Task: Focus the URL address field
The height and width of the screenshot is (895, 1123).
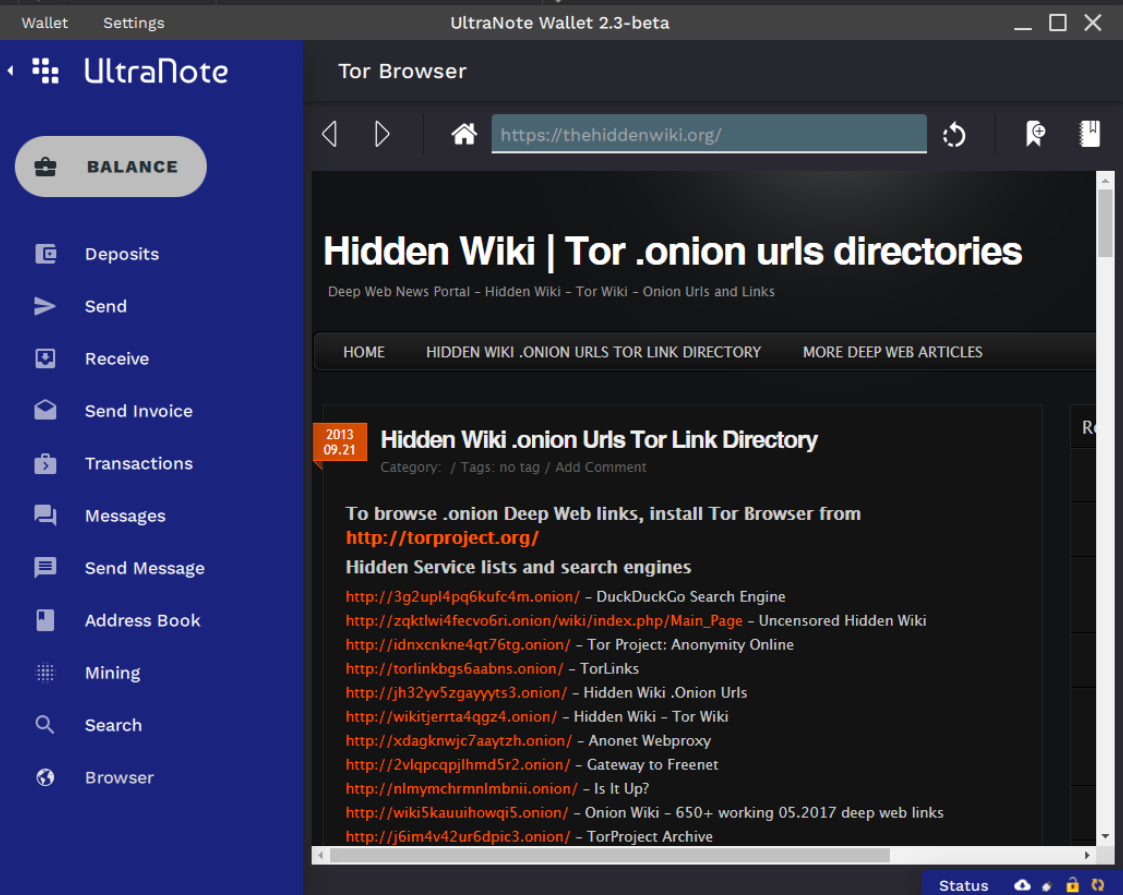Action: point(709,134)
